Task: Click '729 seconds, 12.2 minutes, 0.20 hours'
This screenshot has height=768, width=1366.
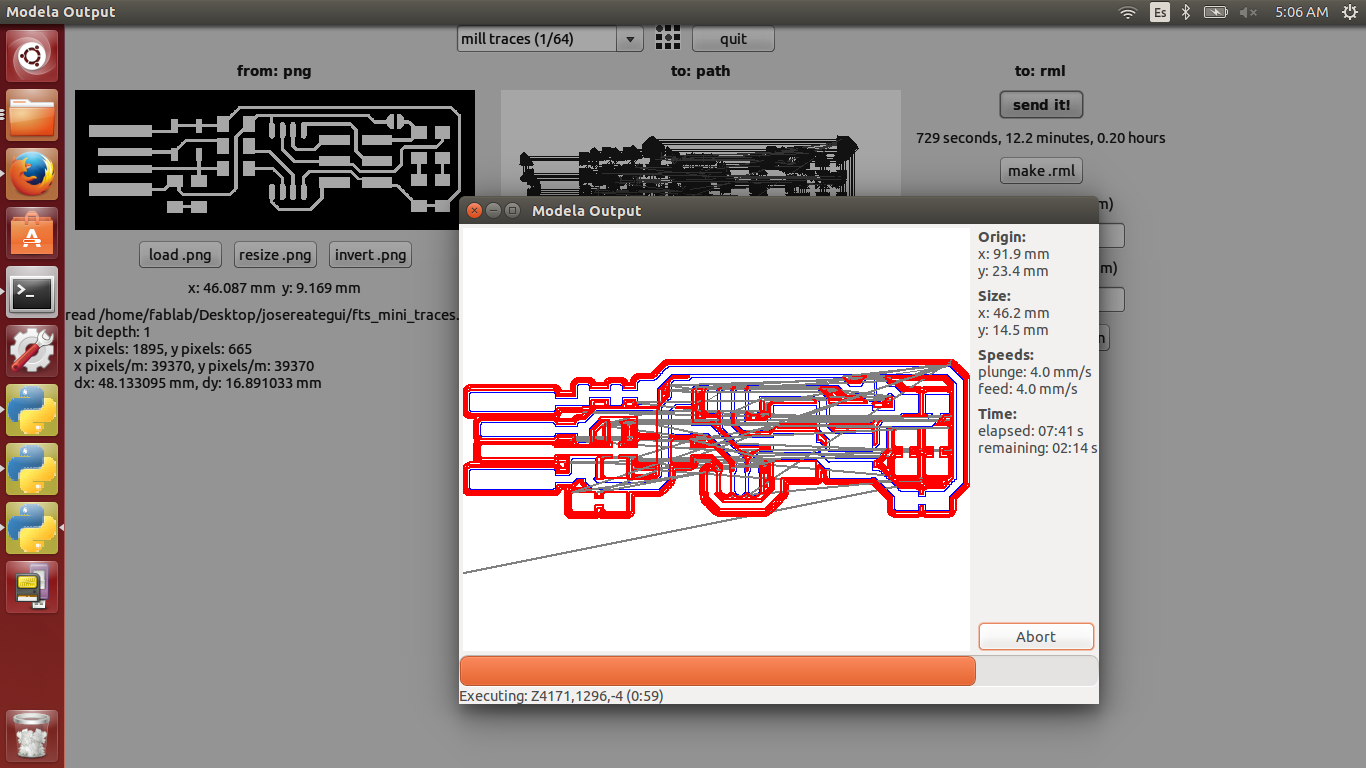Action: click(1041, 138)
